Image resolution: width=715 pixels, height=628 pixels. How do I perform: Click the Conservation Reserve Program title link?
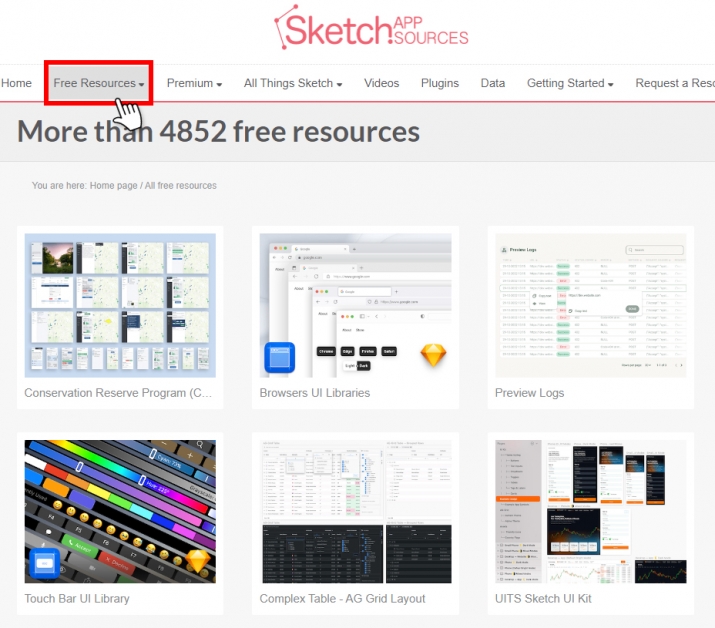click(118, 393)
